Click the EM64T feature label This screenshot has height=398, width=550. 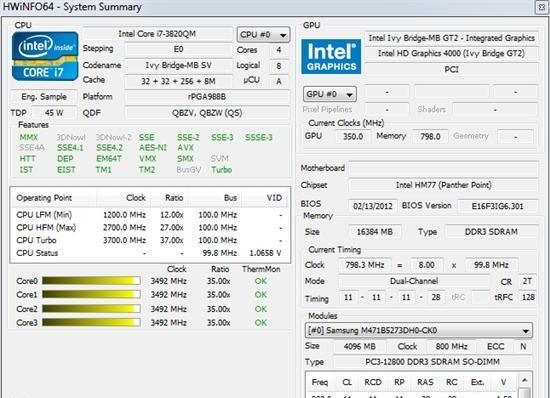tap(109, 158)
